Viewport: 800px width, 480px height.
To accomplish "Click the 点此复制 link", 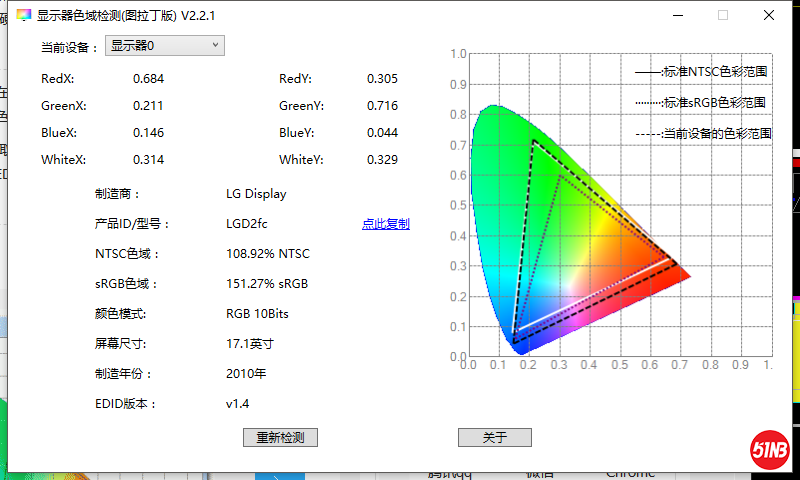I will tap(385, 224).
